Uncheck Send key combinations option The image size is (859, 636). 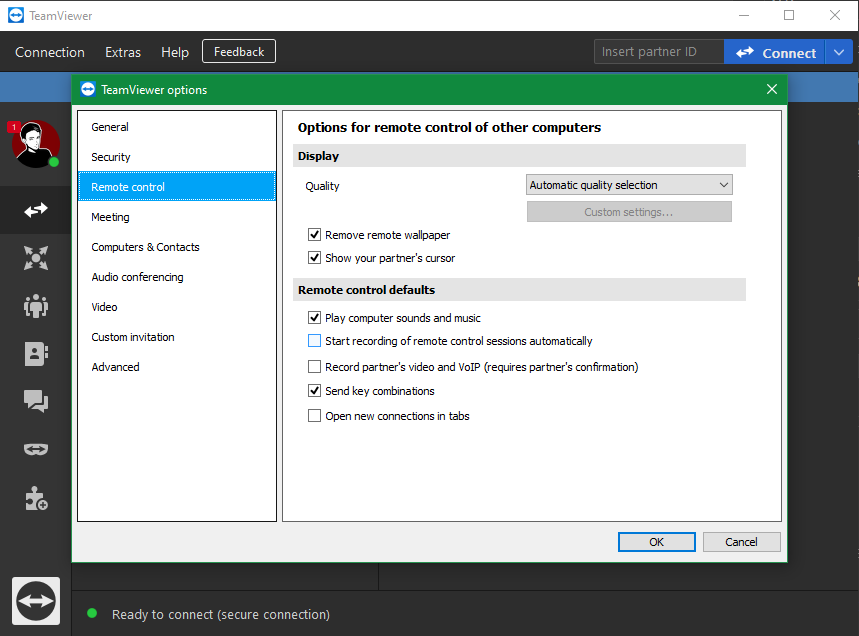coord(314,390)
